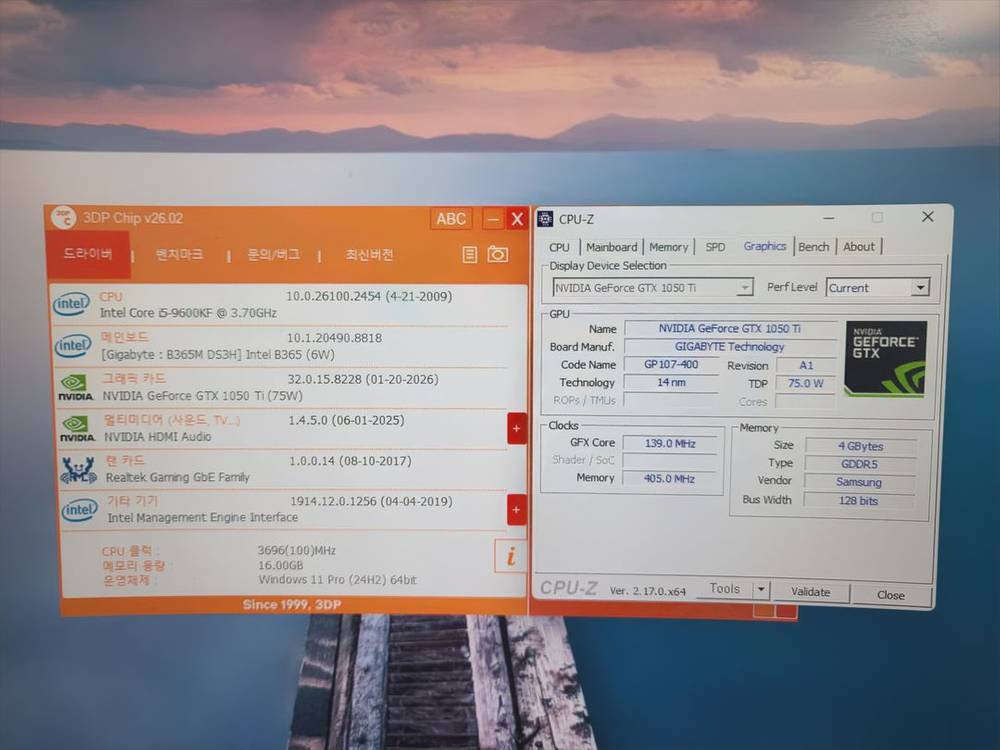Screen dimensions: 1000x750
Task: Click 'Realtek Gaming GbE Family' text
Action: pos(177,477)
